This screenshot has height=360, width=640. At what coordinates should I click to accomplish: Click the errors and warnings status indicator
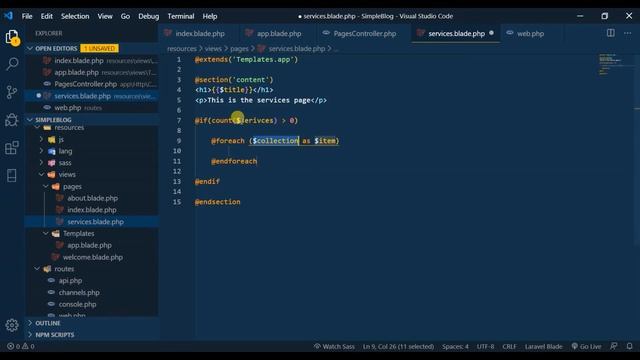pyautogui.click(x=21, y=346)
